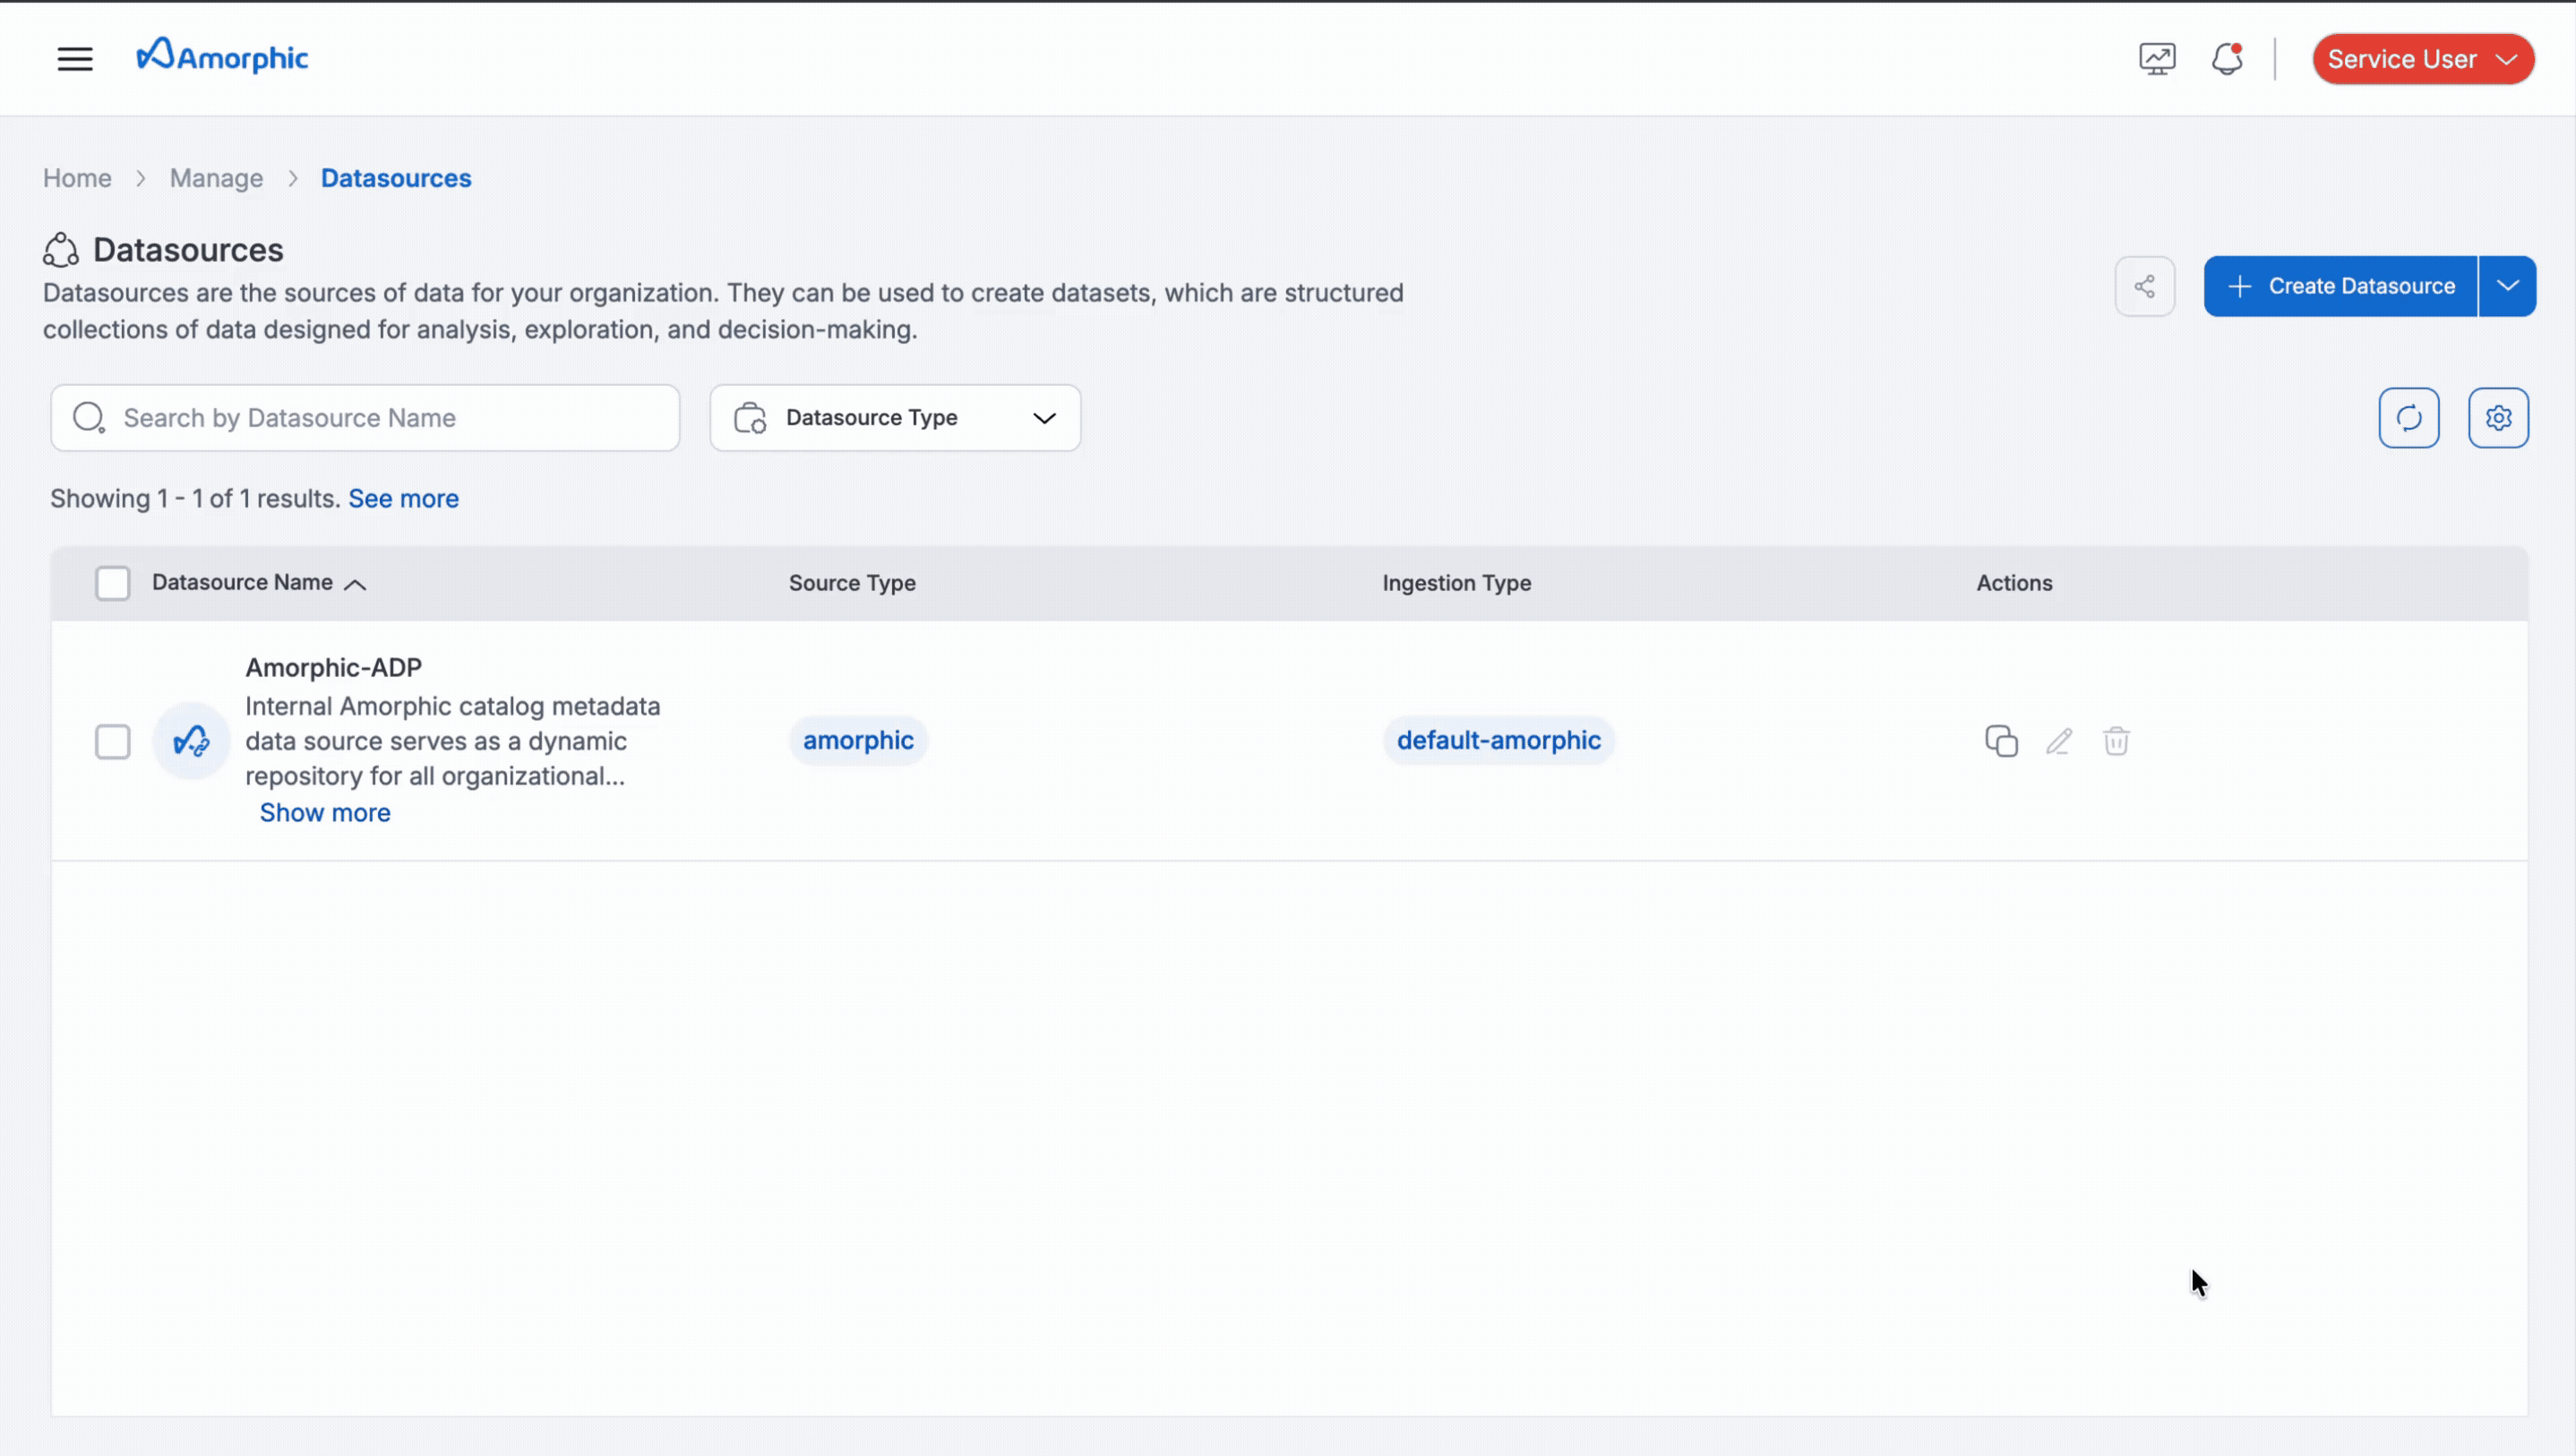Edit the Amorphic-ADP datasource
This screenshot has height=1456, width=2576.
pos(2059,741)
